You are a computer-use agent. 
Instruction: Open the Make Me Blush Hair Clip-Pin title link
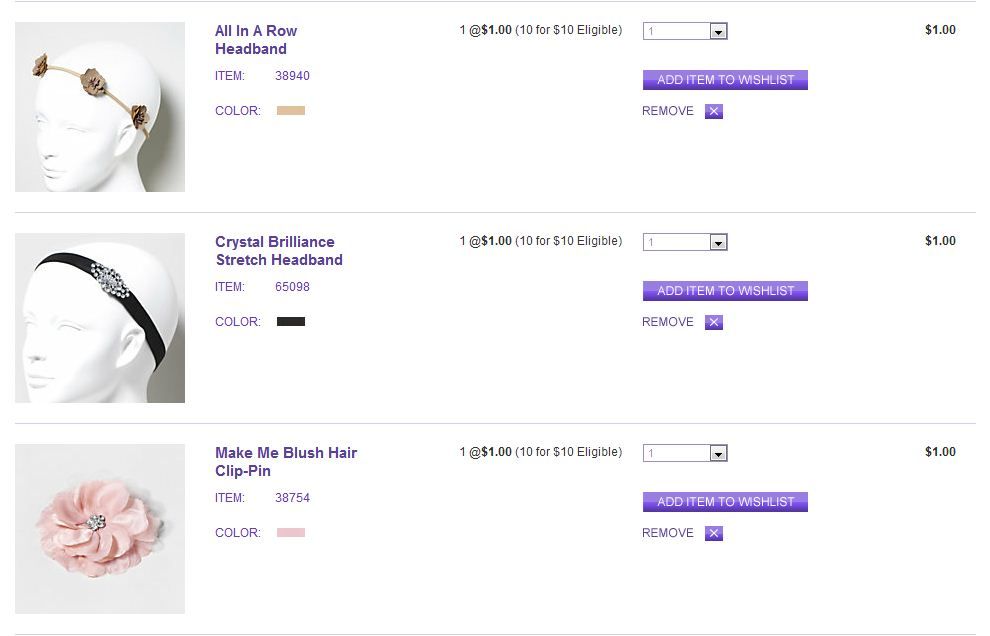click(x=285, y=462)
